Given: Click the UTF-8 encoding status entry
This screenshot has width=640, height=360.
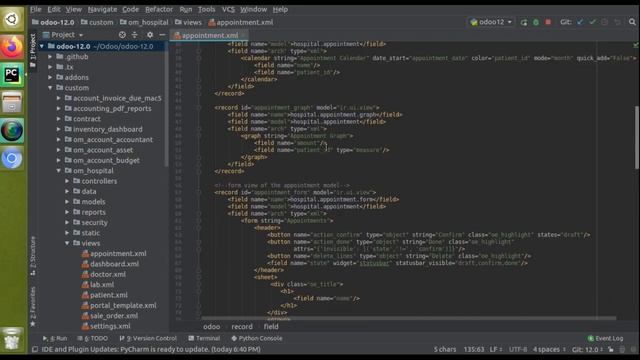Looking at the screenshot, I should (518, 349).
